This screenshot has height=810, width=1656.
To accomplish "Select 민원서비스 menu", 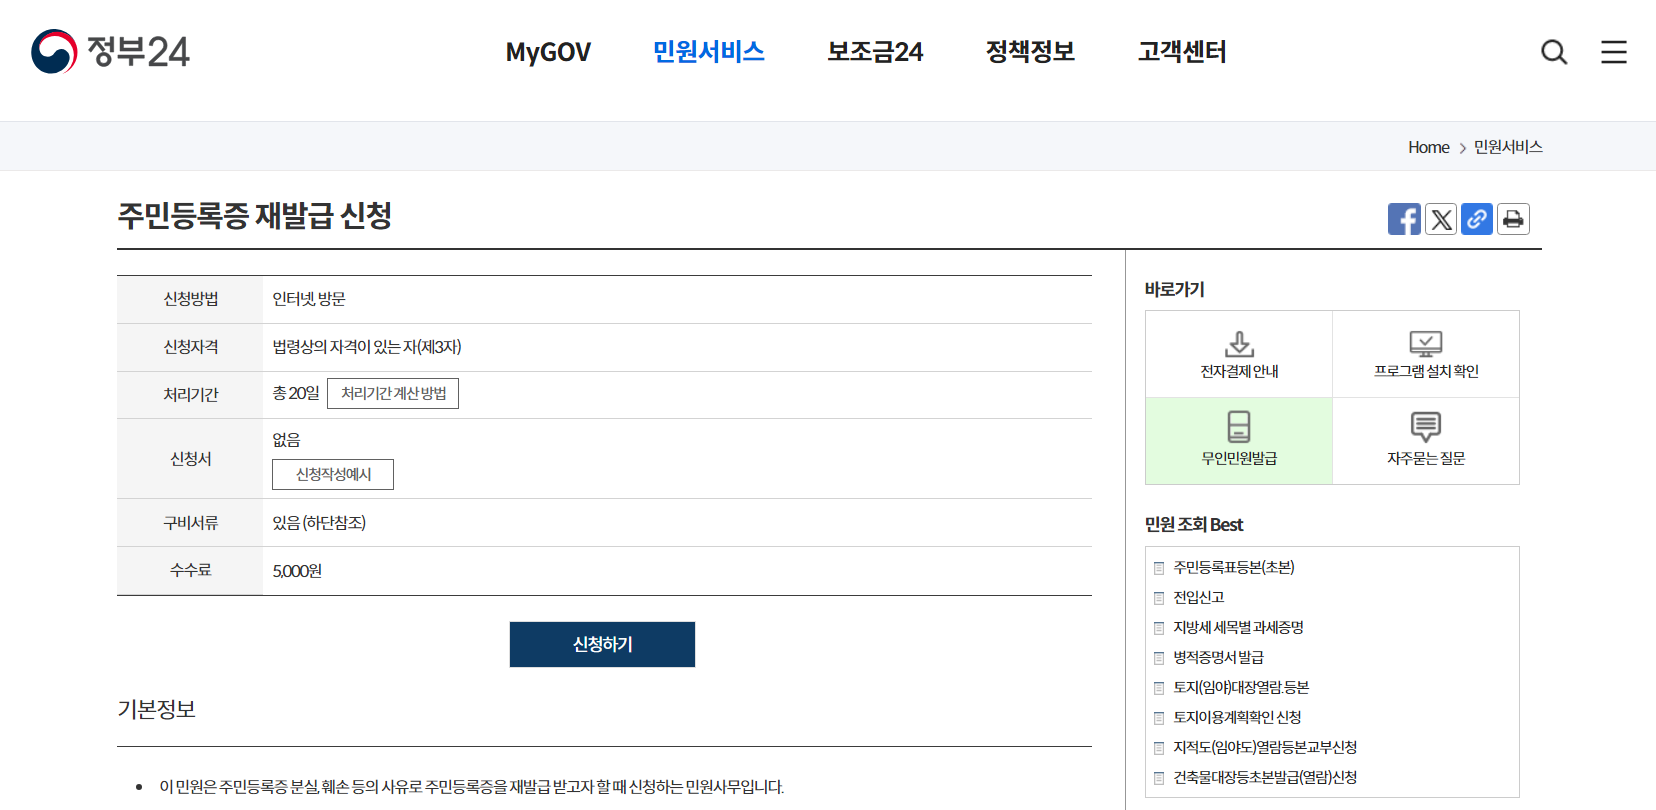I will [709, 52].
